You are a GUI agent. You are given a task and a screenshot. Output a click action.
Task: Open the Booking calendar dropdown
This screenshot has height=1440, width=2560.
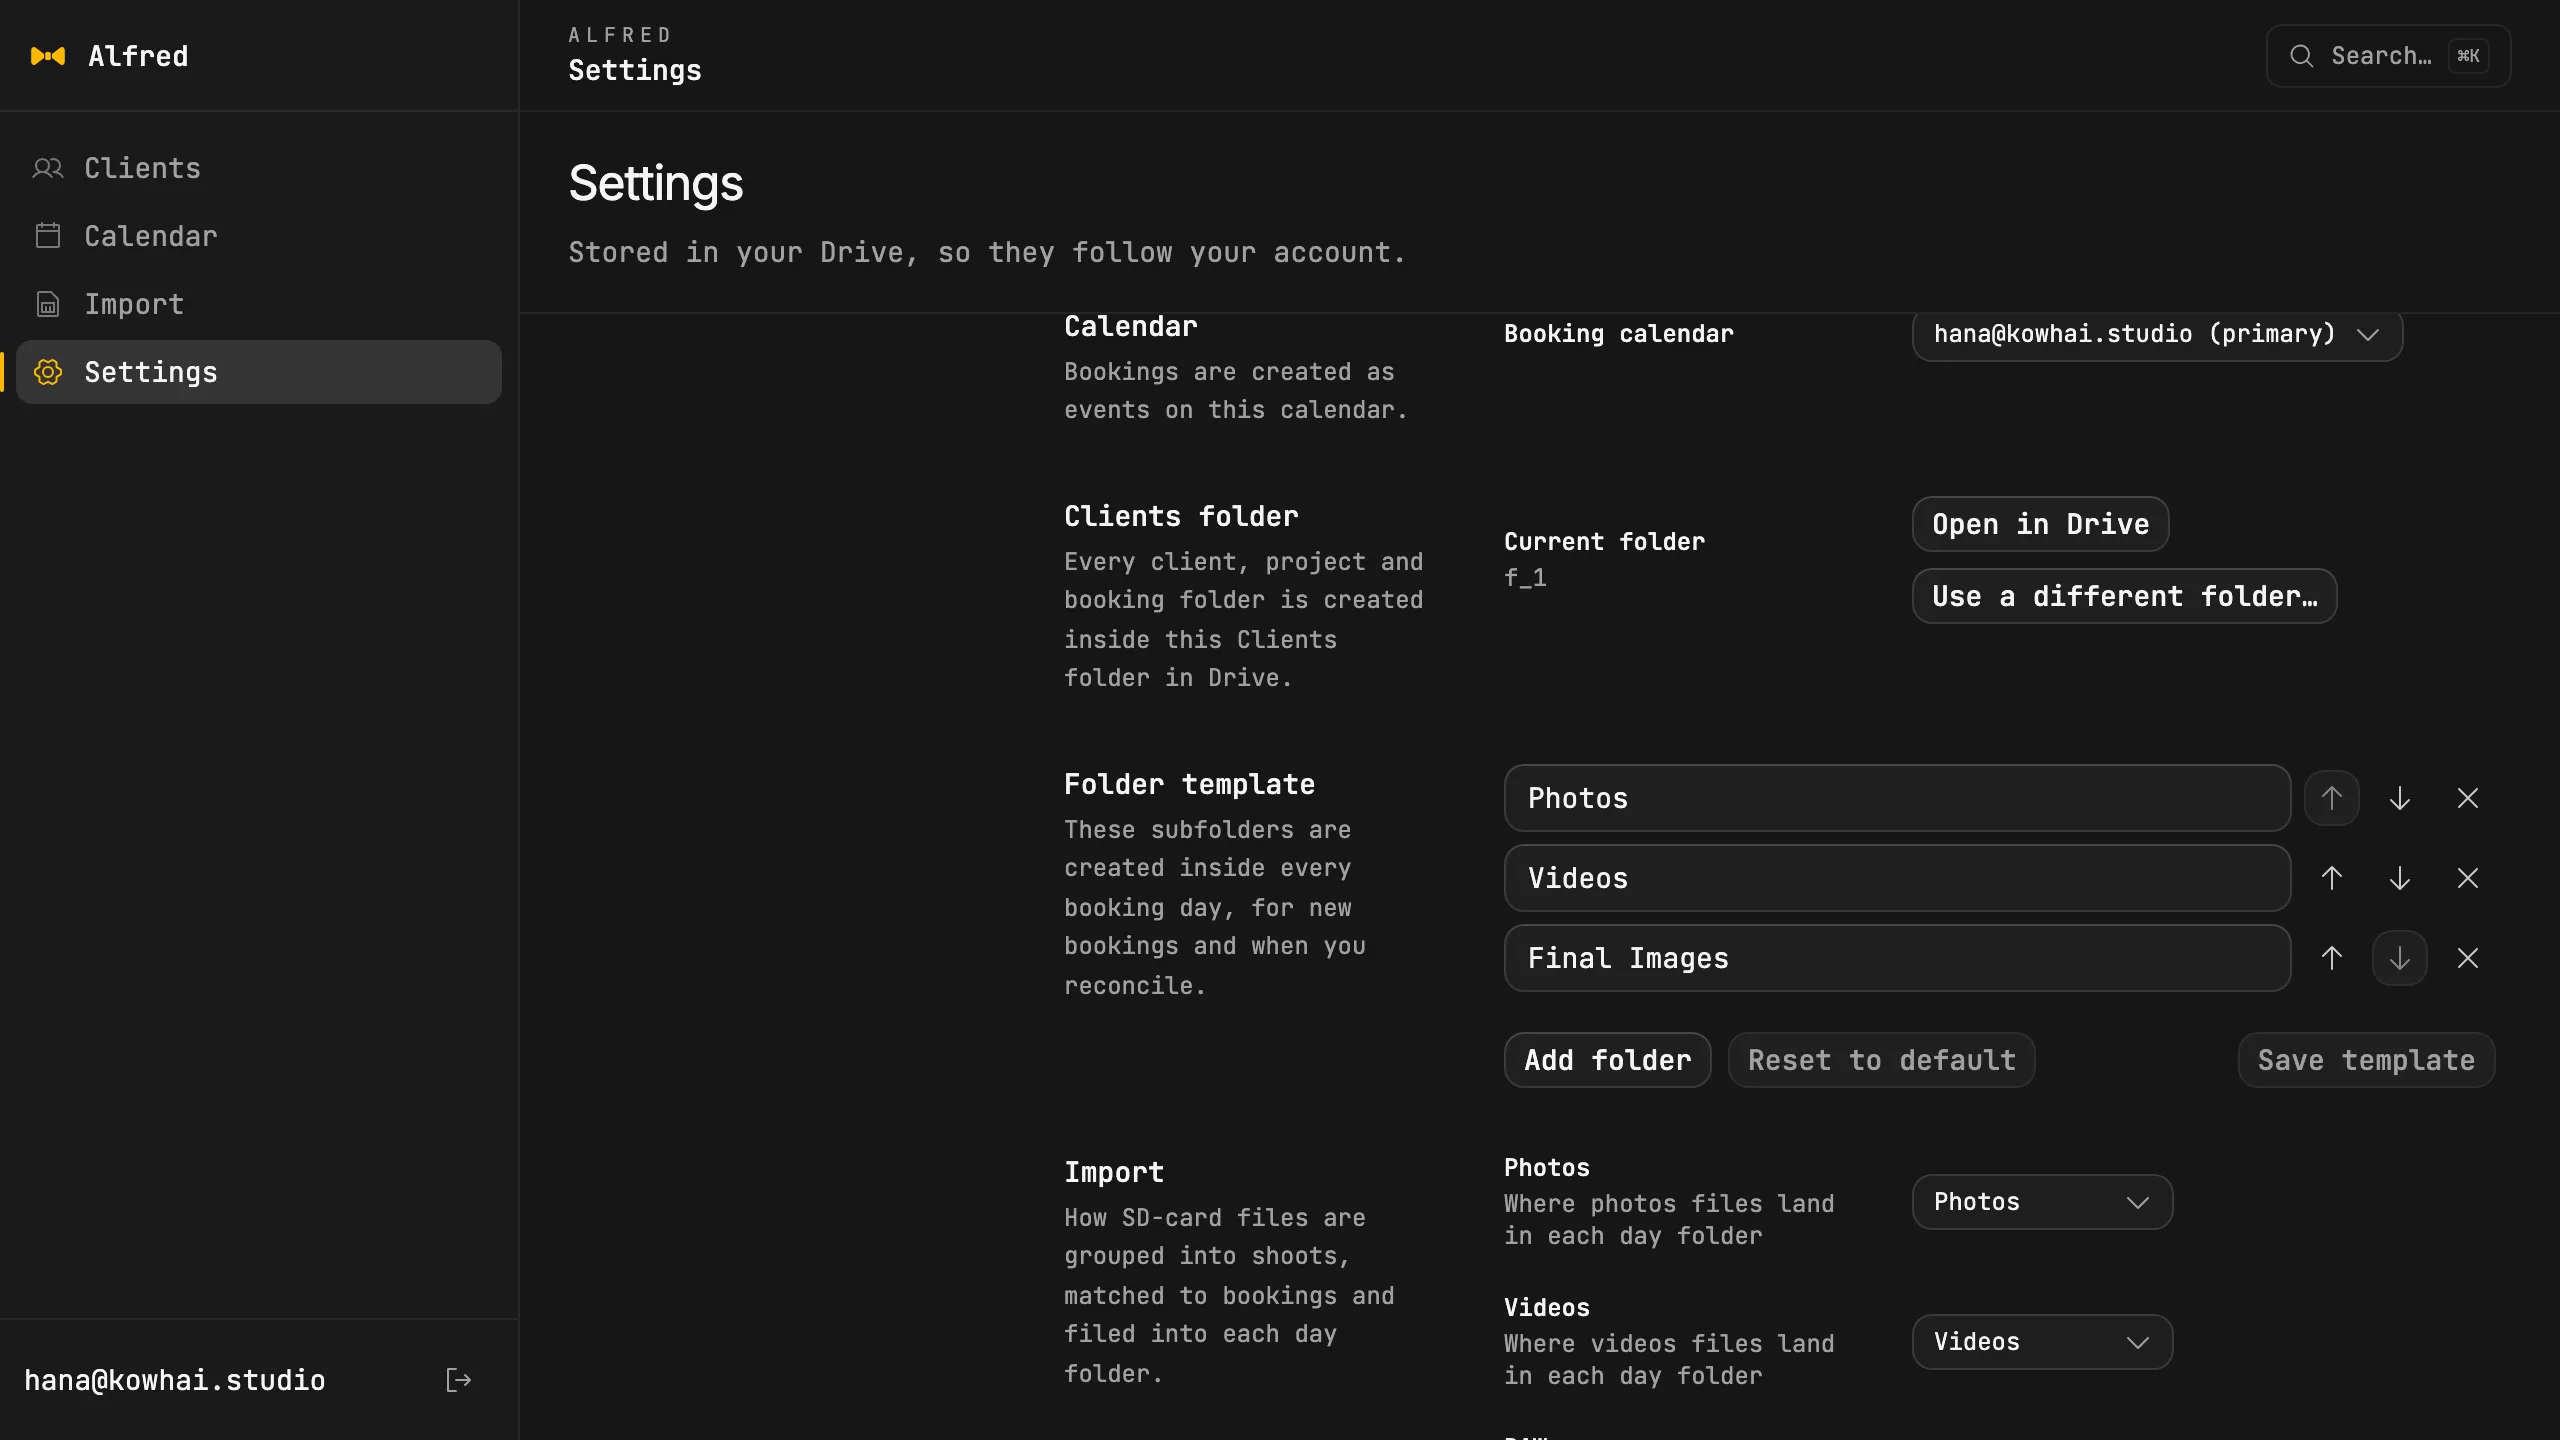click(2157, 334)
